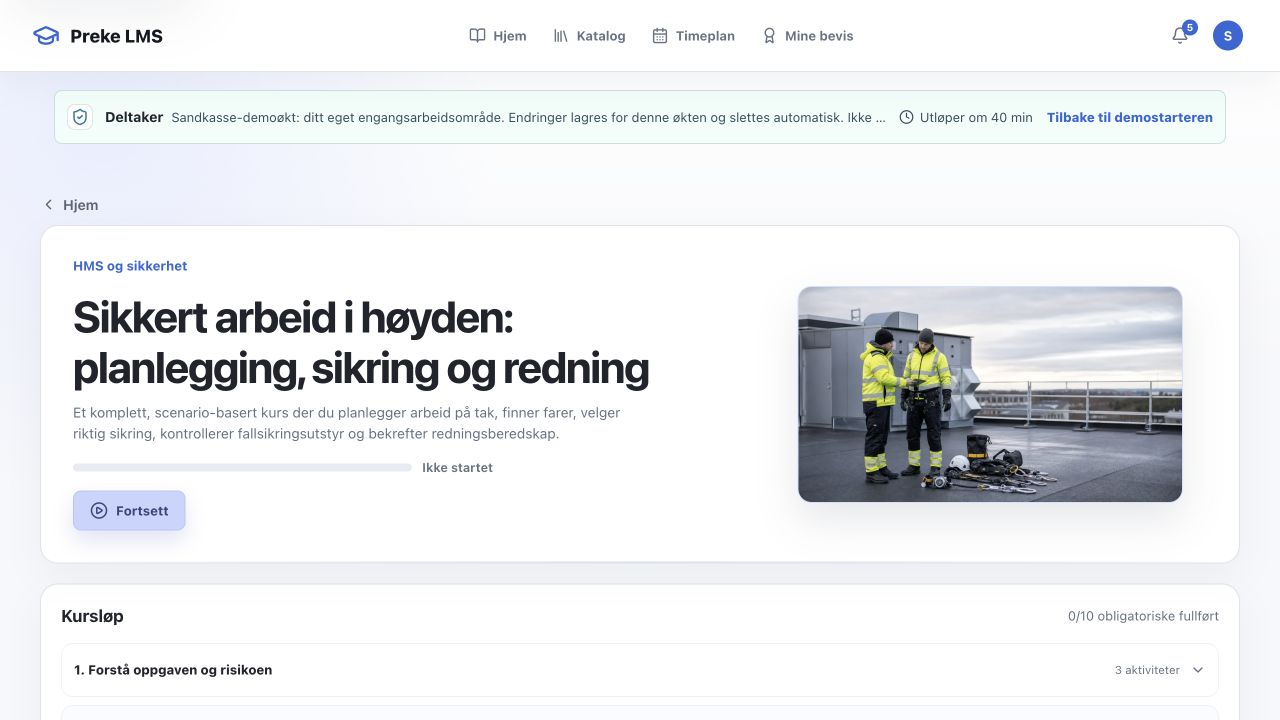This screenshot has height=720, width=1280.
Task: Click the Timeplan calendar icon
Action: pyautogui.click(x=660, y=36)
